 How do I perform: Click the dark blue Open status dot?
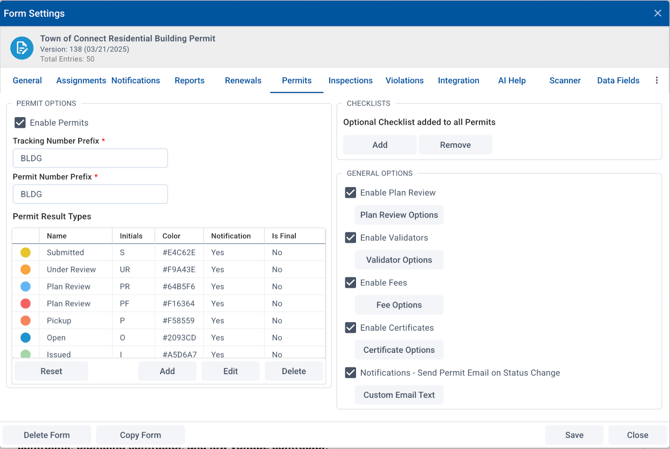coord(26,338)
